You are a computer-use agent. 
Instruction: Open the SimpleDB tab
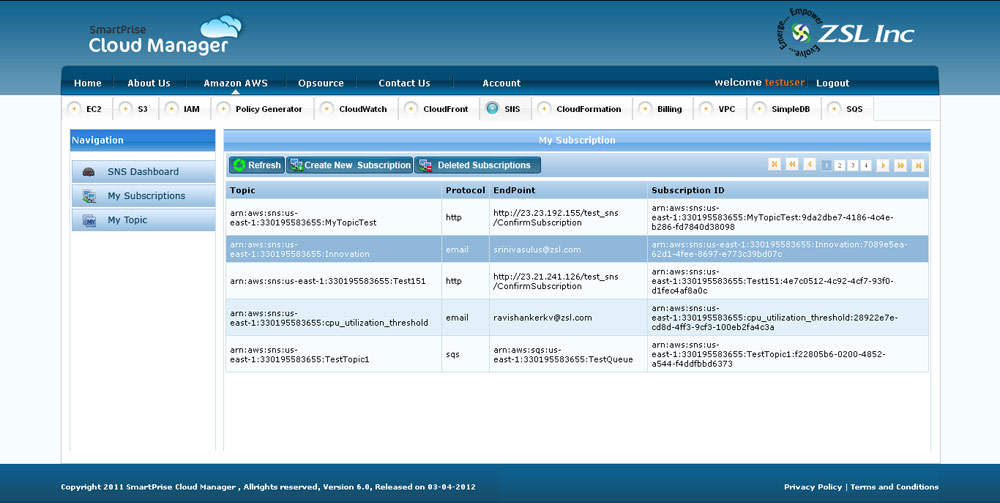(784, 109)
